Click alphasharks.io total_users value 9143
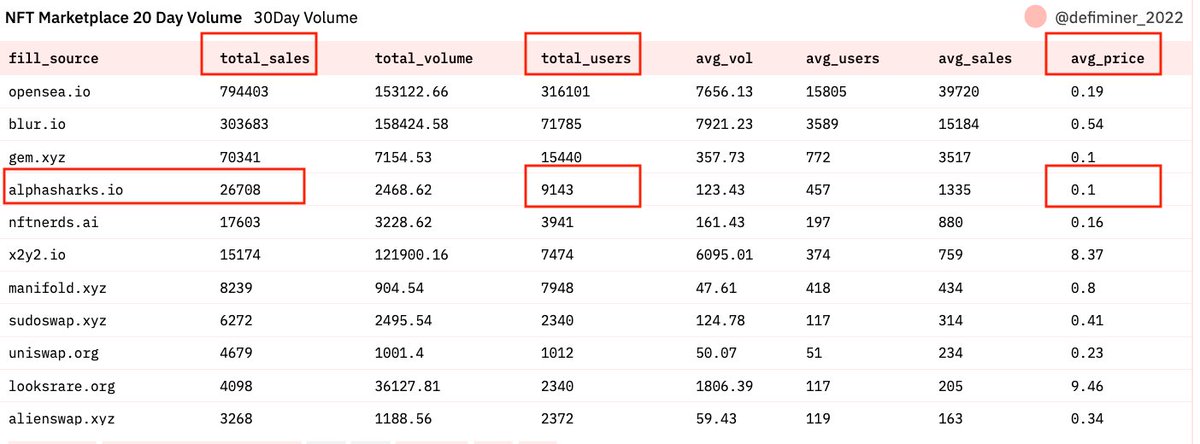 558,188
